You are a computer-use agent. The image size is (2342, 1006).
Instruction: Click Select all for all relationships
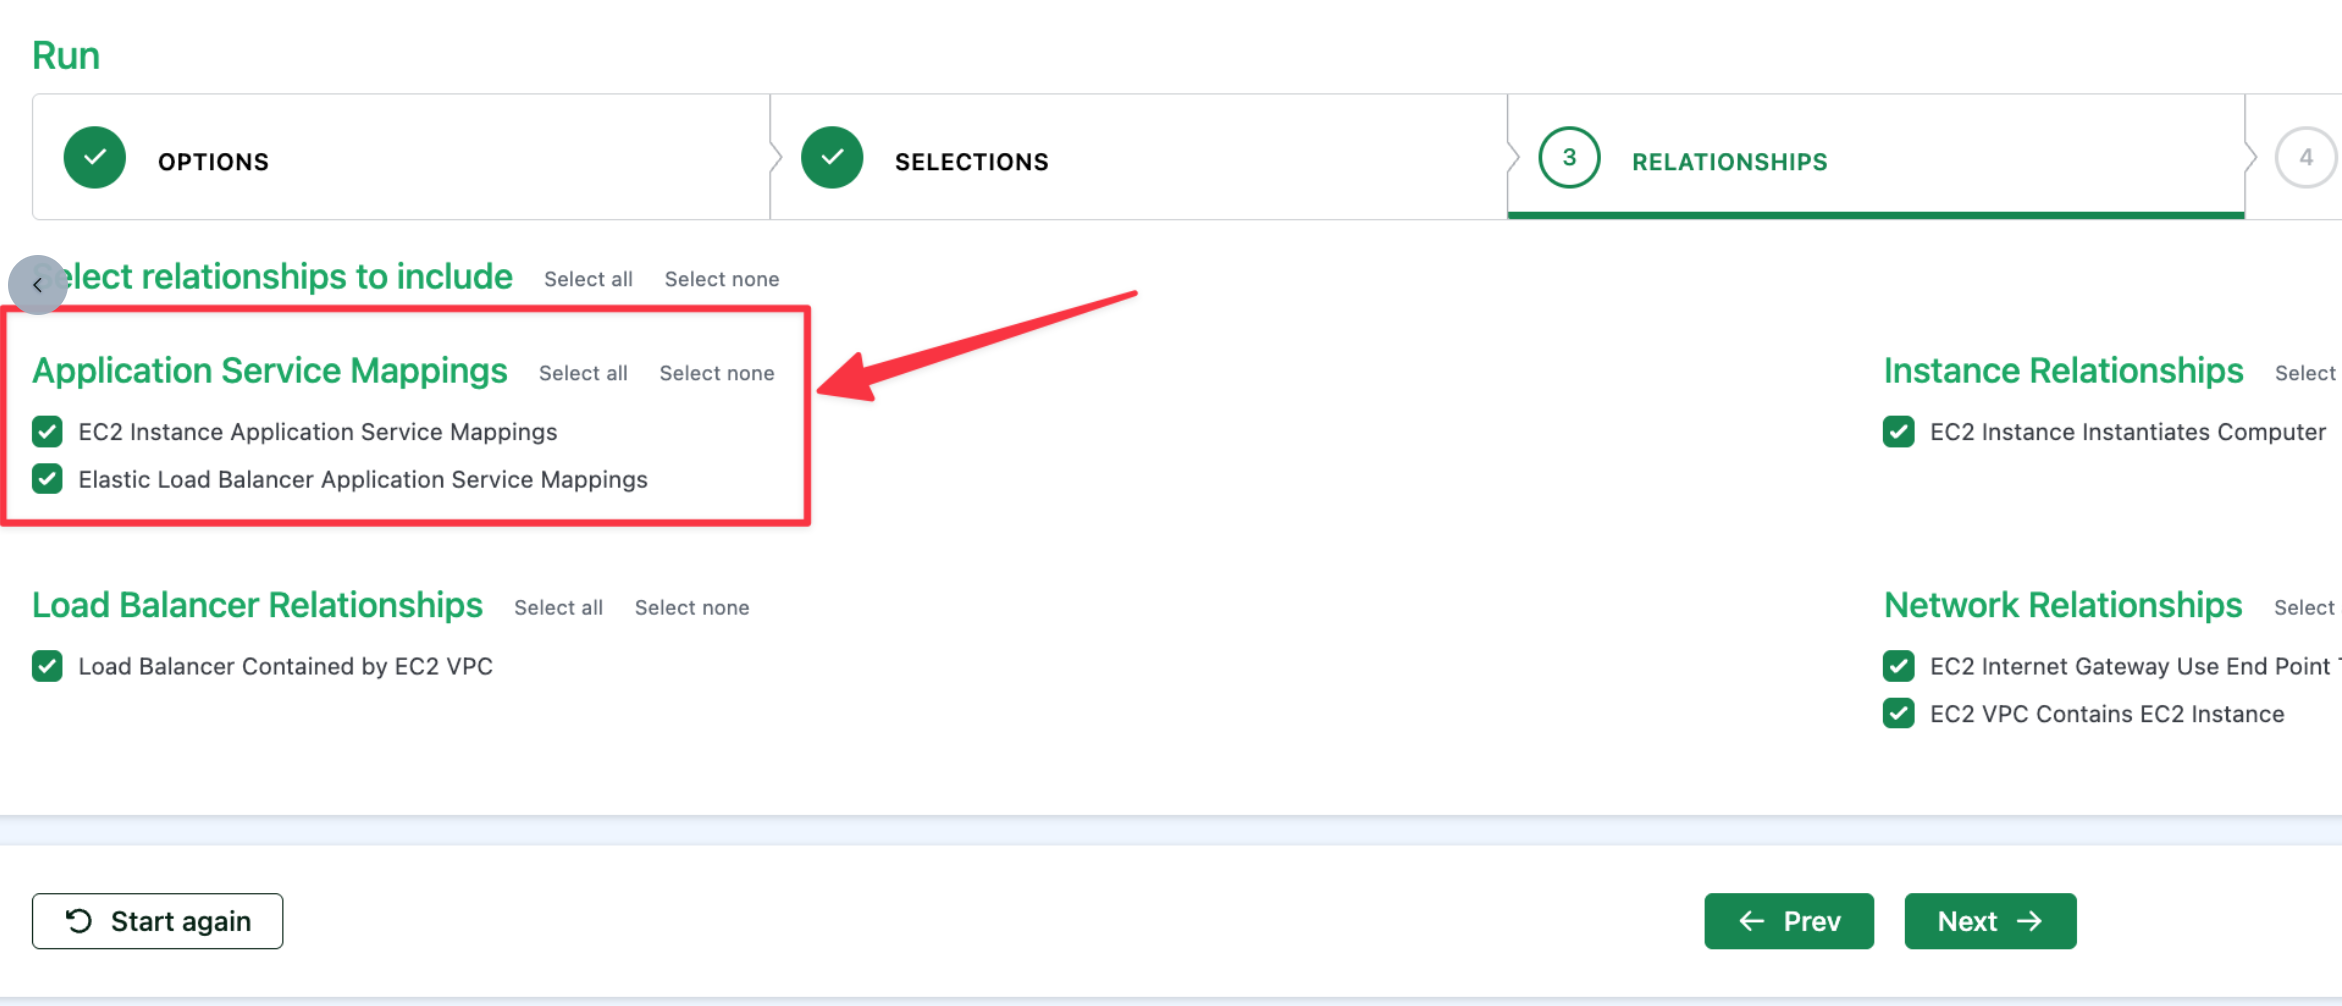point(588,279)
